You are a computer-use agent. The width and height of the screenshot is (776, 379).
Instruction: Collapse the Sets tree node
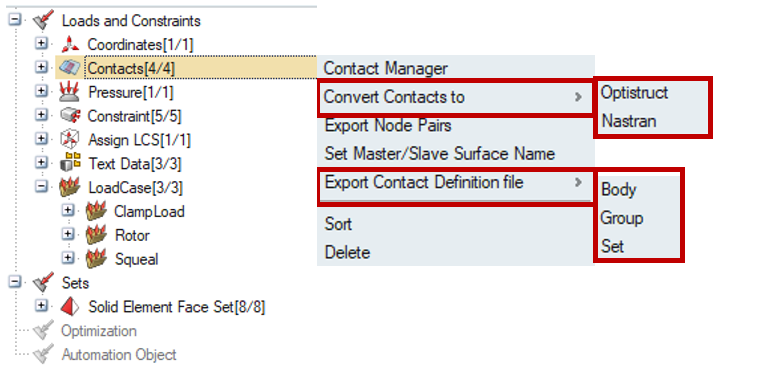tap(16, 282)
